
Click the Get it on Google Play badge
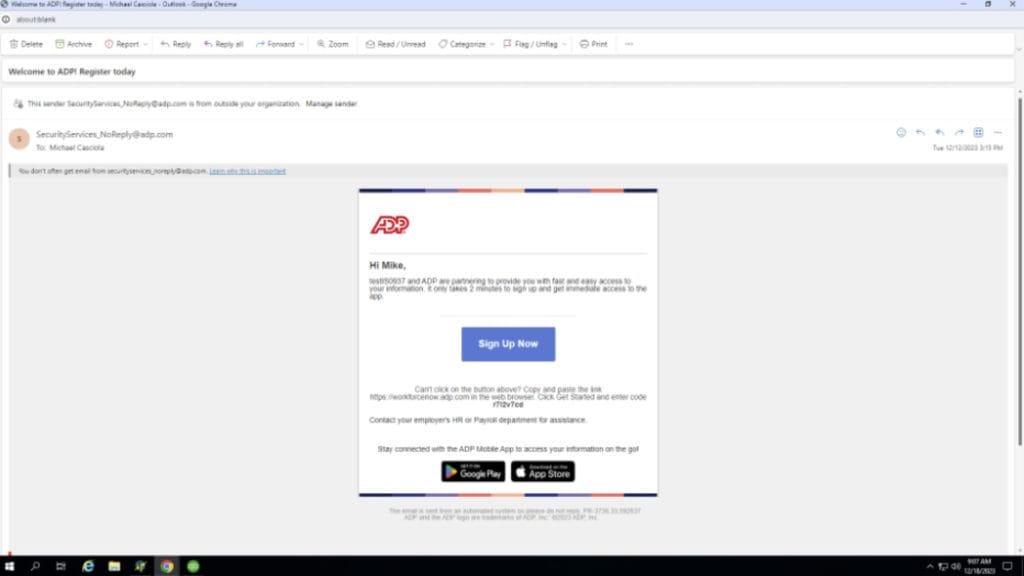point(473,471)
